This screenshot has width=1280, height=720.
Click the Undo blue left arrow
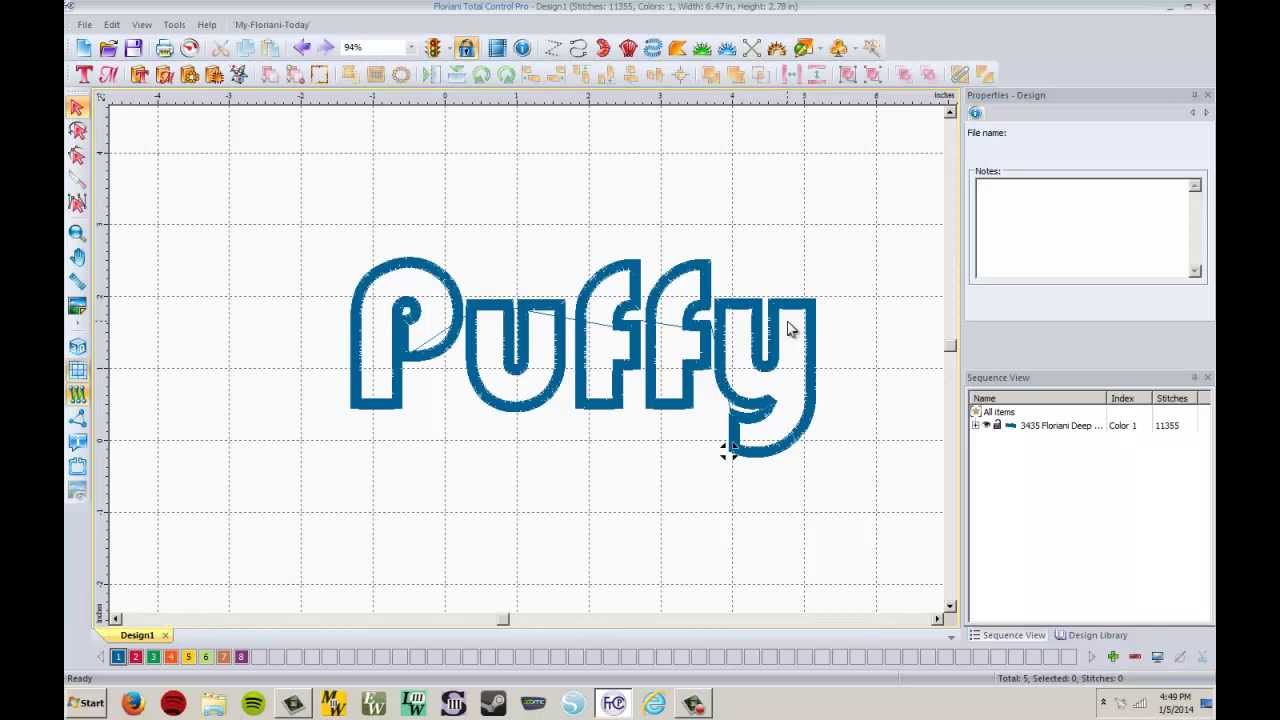point(301,48)
